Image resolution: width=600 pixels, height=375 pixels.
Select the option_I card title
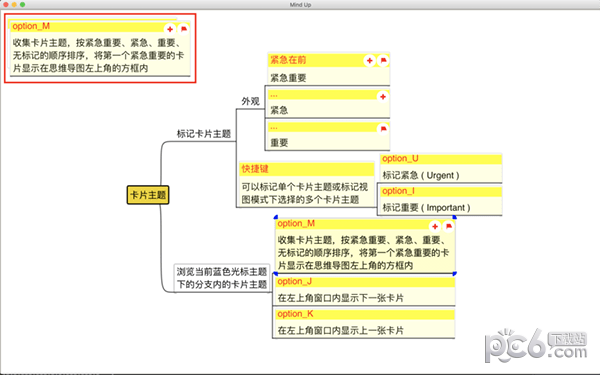pos(398,191)
